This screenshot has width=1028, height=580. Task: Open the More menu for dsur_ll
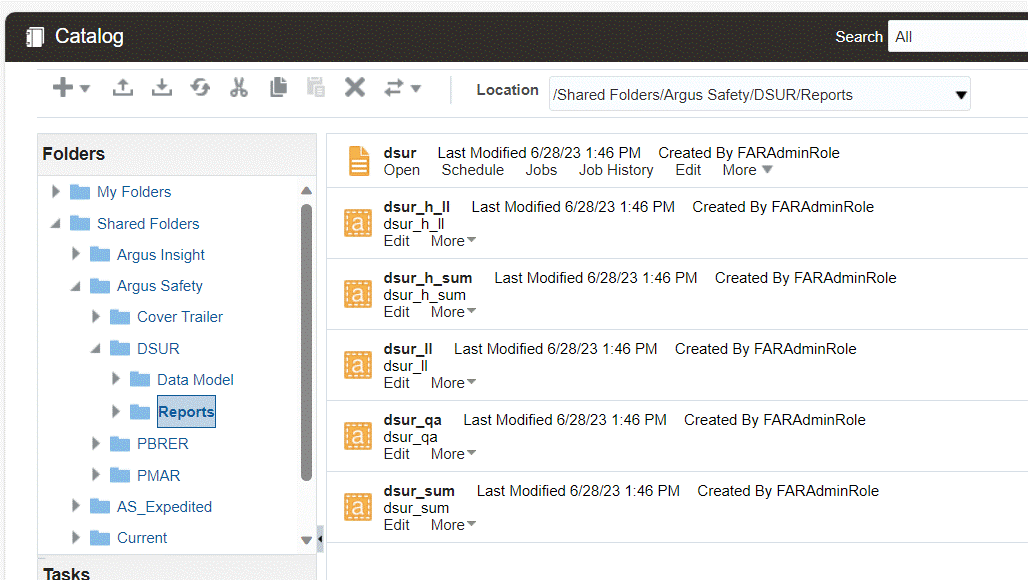click(453, 383)
